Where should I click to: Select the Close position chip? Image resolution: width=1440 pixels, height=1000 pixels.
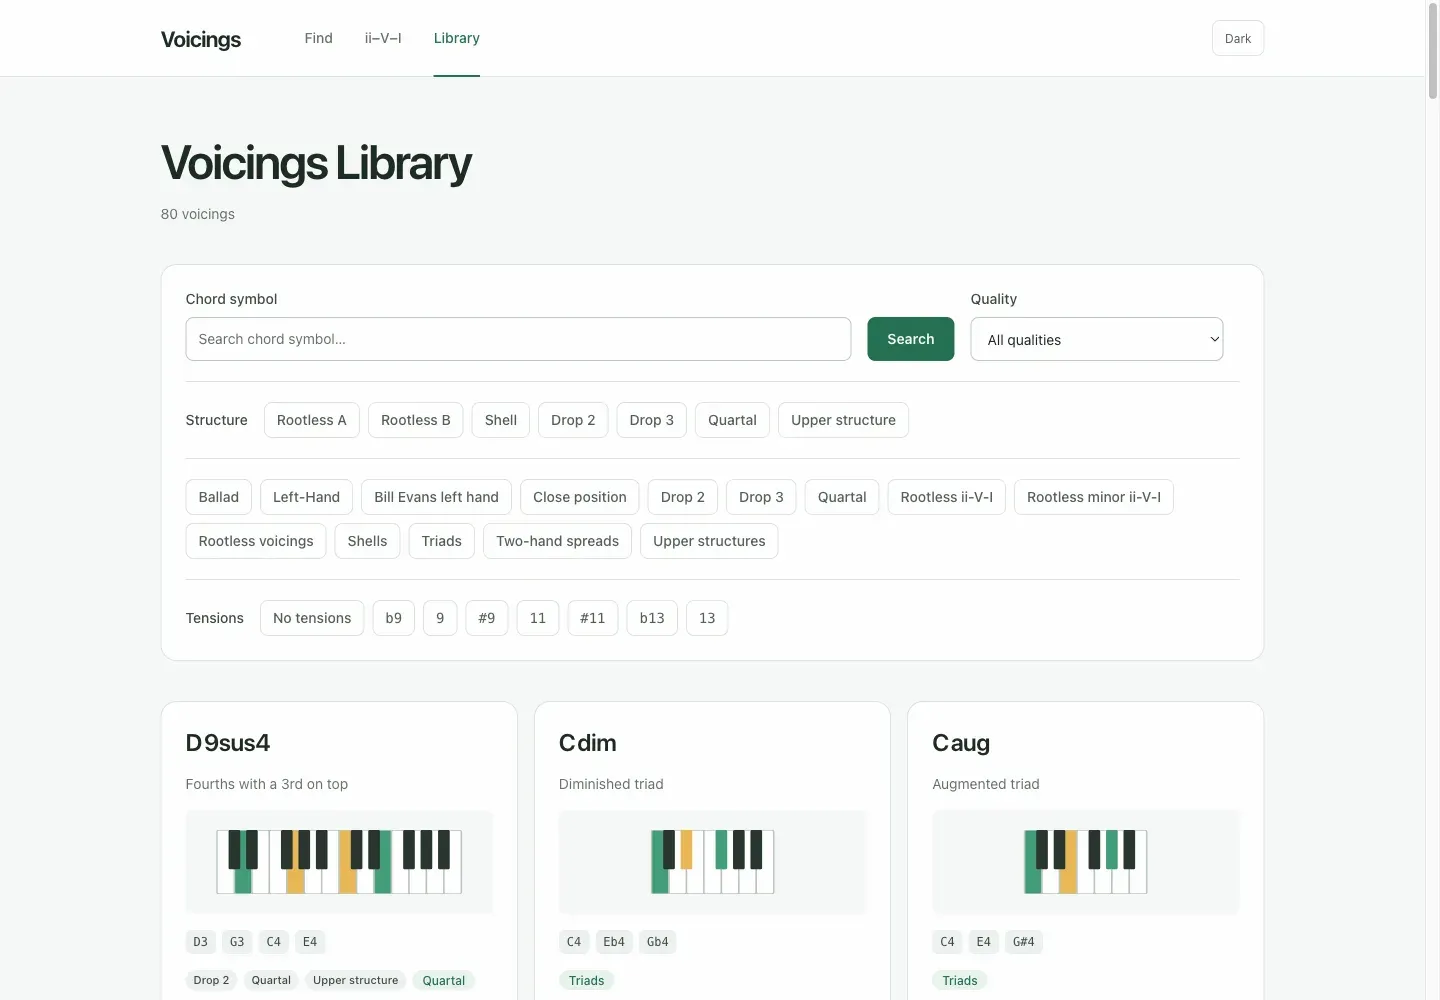click(580, 497)
